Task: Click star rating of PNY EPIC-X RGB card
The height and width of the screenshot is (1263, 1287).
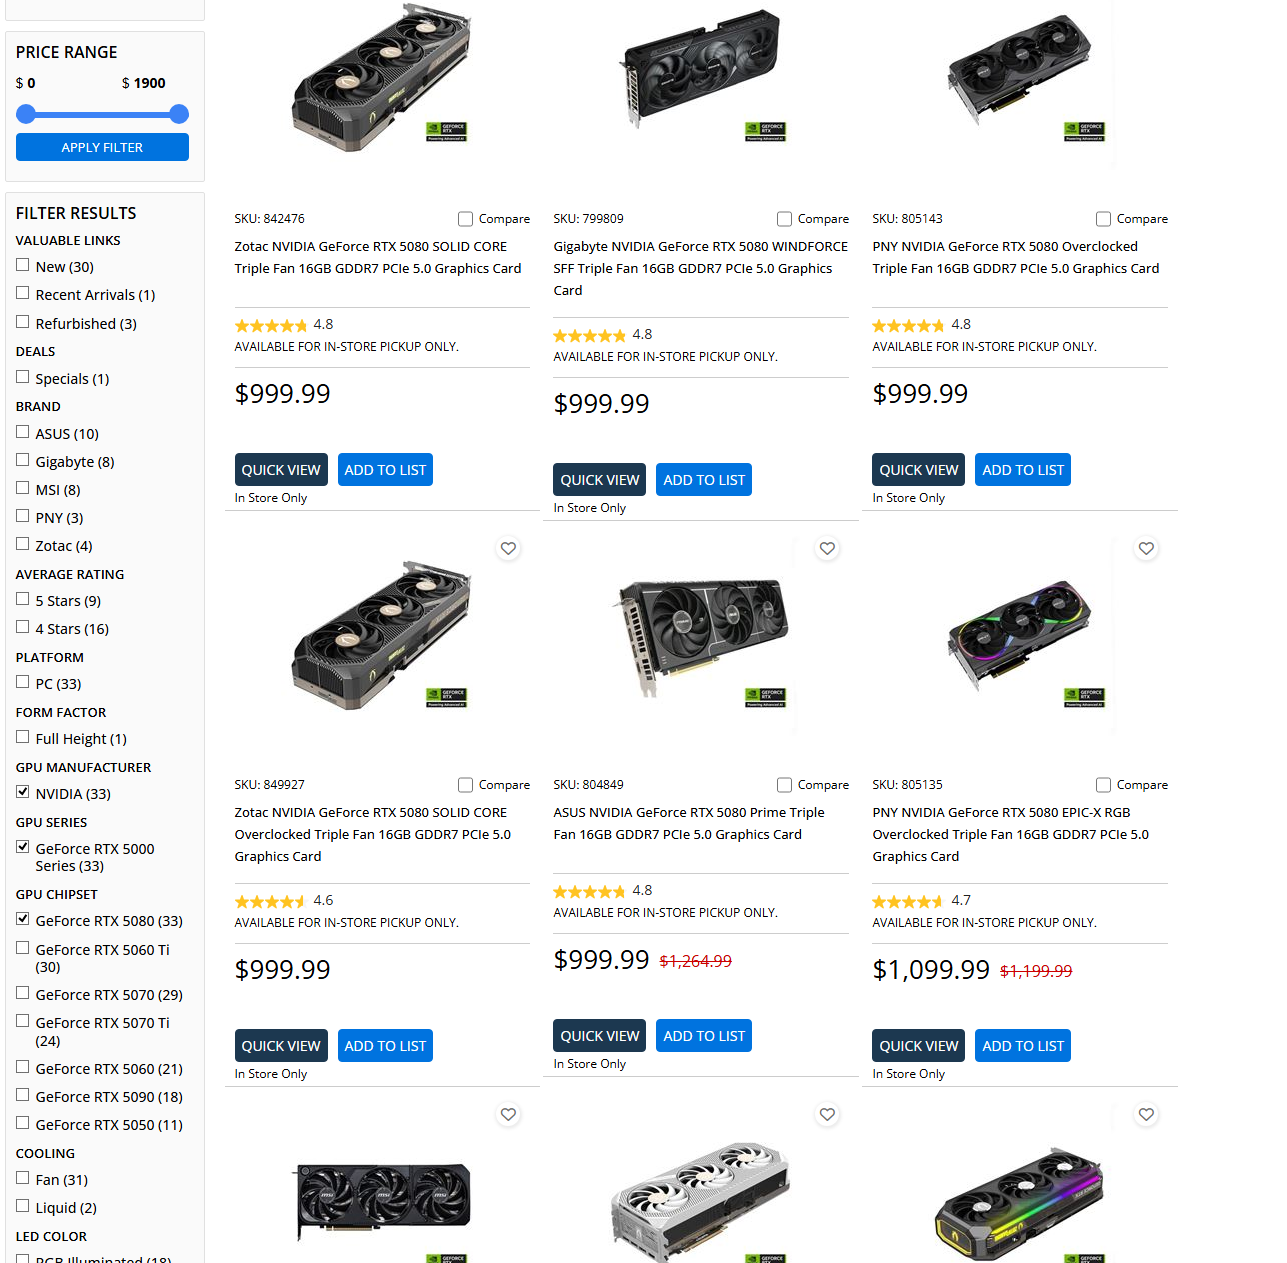Action: coord(908,901)
